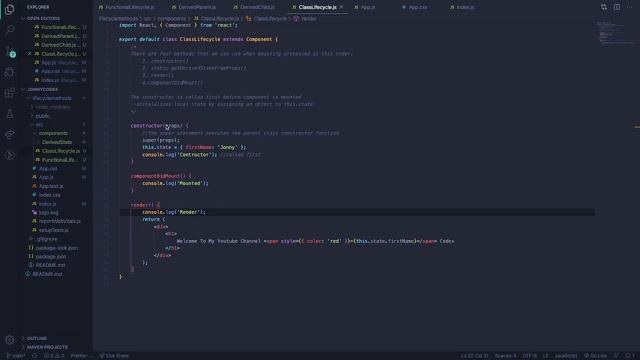Open the Search view in activity bar

9,30
